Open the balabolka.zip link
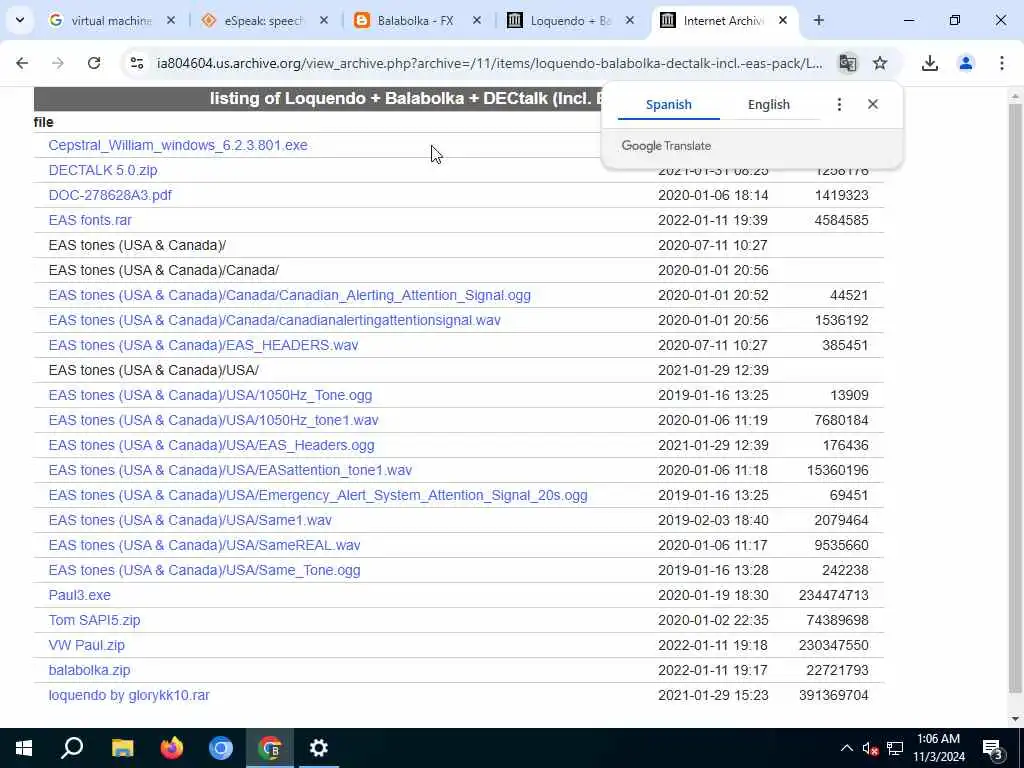The height and width of the screenshot is (768, 1024). point(89,670)
